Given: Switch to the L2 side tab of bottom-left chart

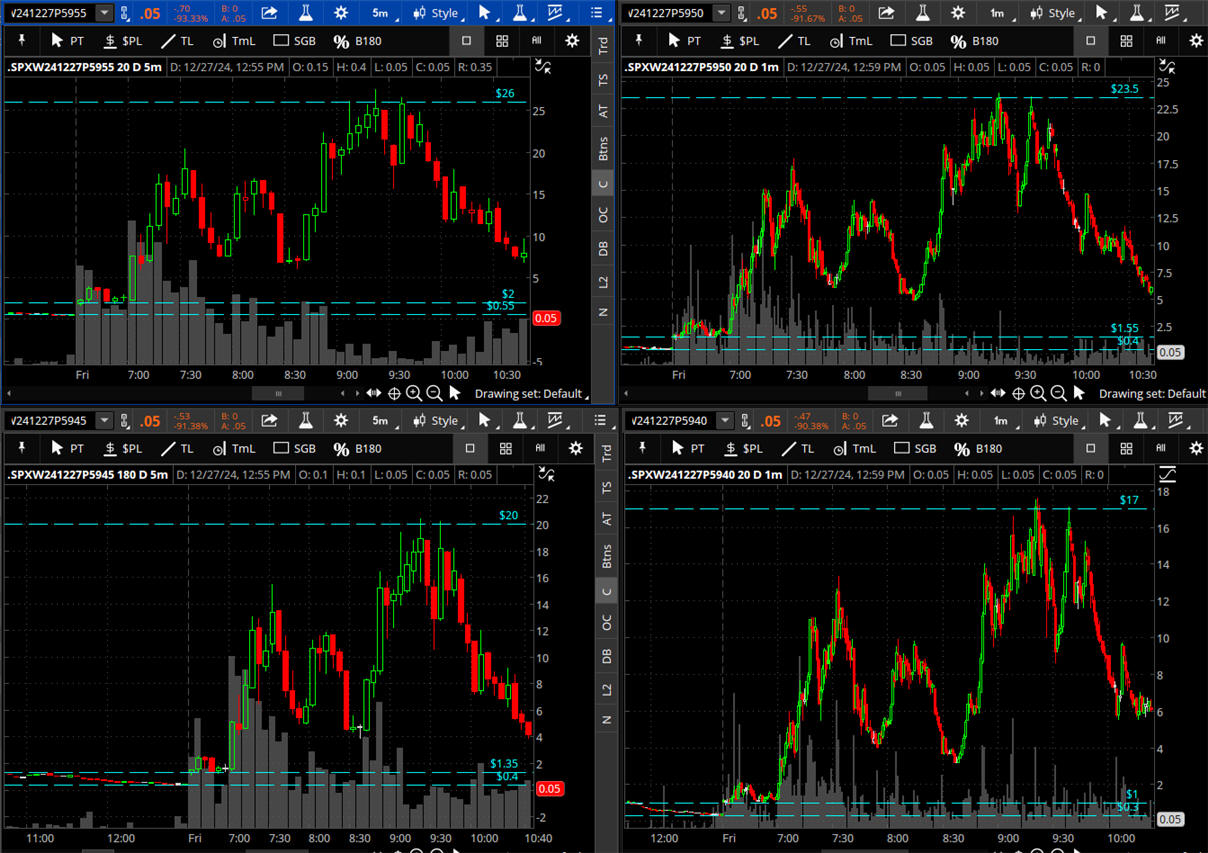Looking at the screenshot, I should click(603, 689).
